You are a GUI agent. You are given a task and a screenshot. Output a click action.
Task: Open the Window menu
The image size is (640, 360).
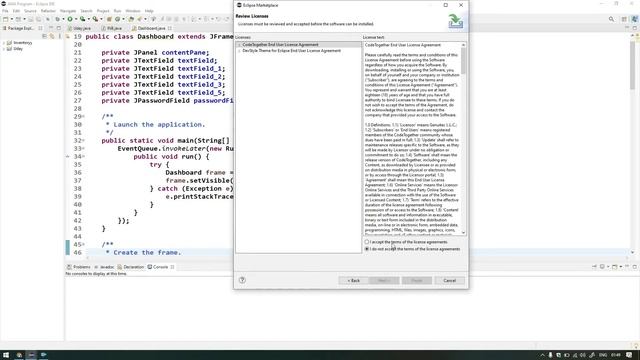click(133, 11)
